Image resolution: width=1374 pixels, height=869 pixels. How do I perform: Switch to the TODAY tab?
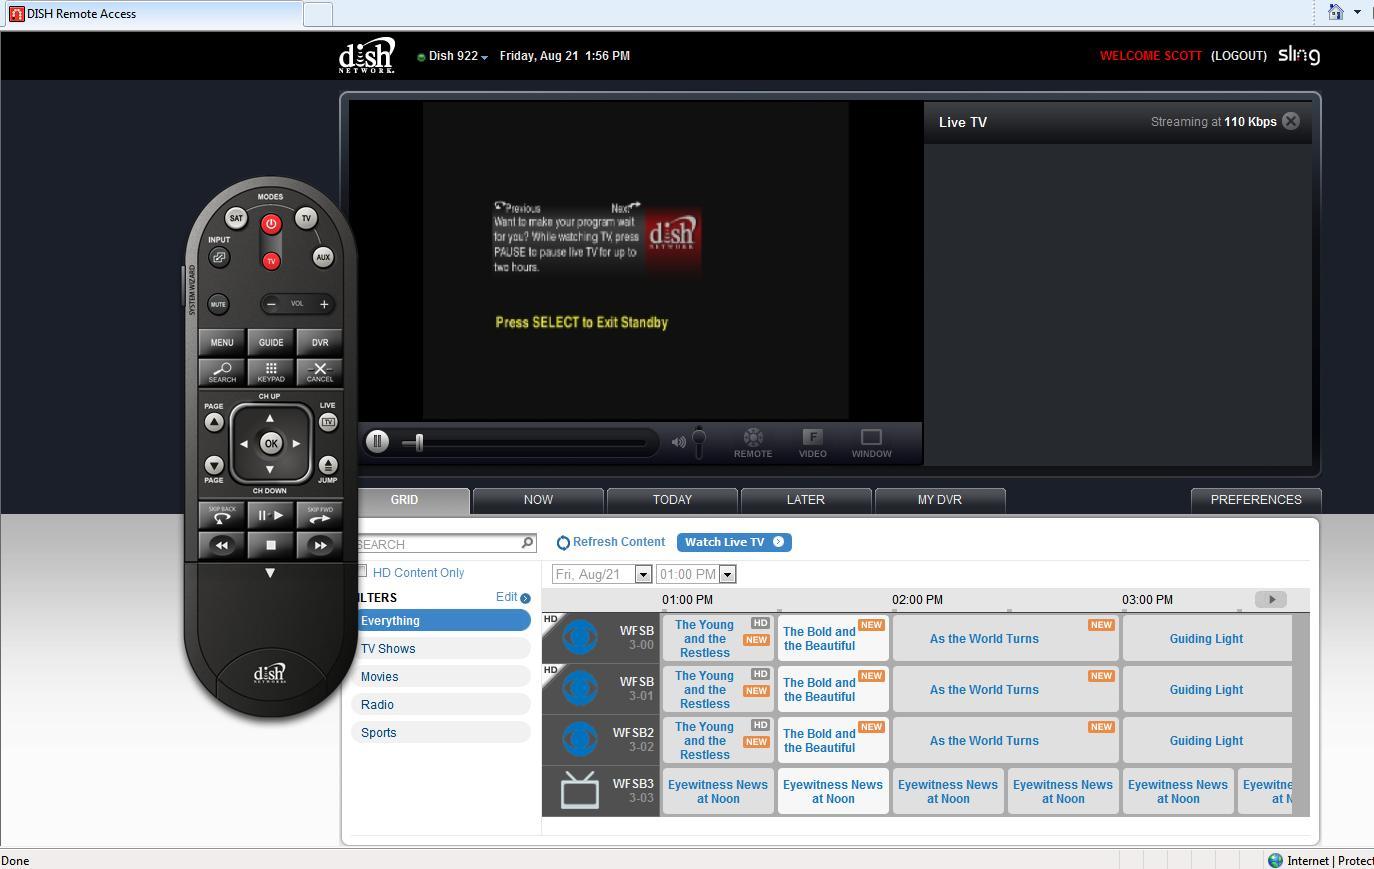coord(672,500)
